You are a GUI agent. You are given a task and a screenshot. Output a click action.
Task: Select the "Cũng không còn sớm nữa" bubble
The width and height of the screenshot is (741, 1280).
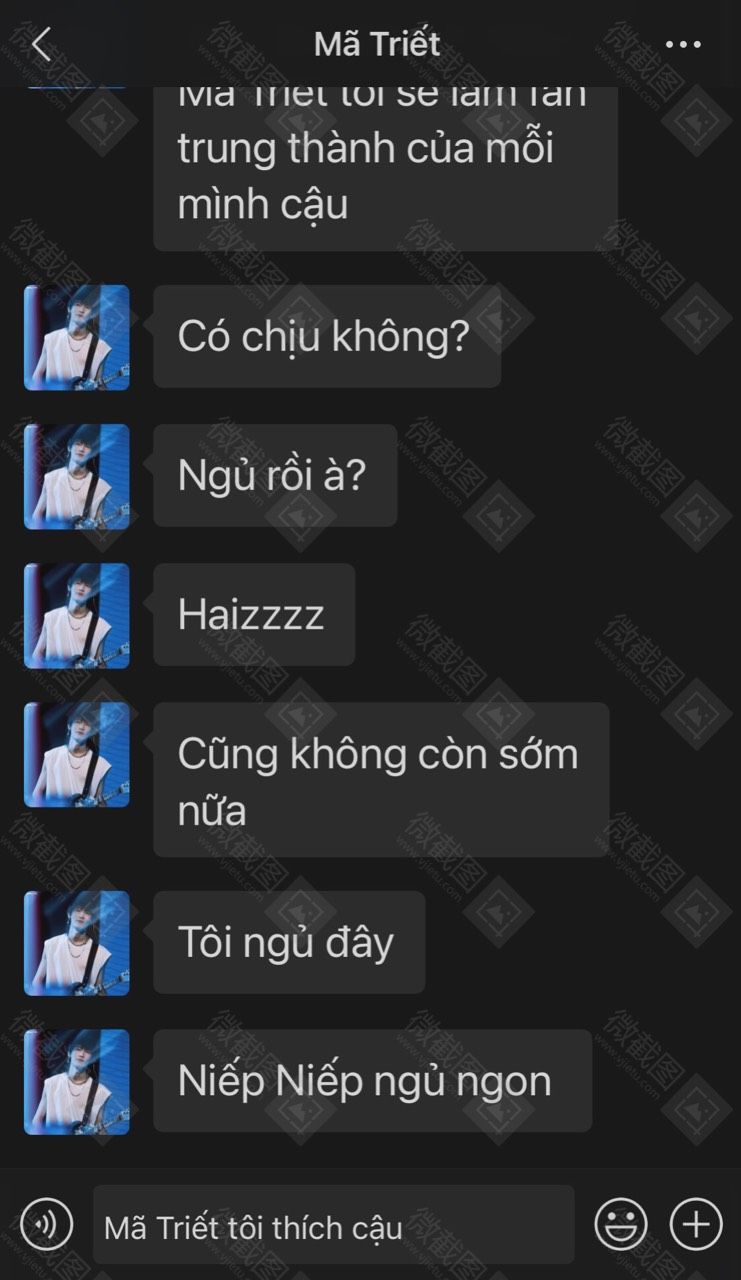[381, 779]
